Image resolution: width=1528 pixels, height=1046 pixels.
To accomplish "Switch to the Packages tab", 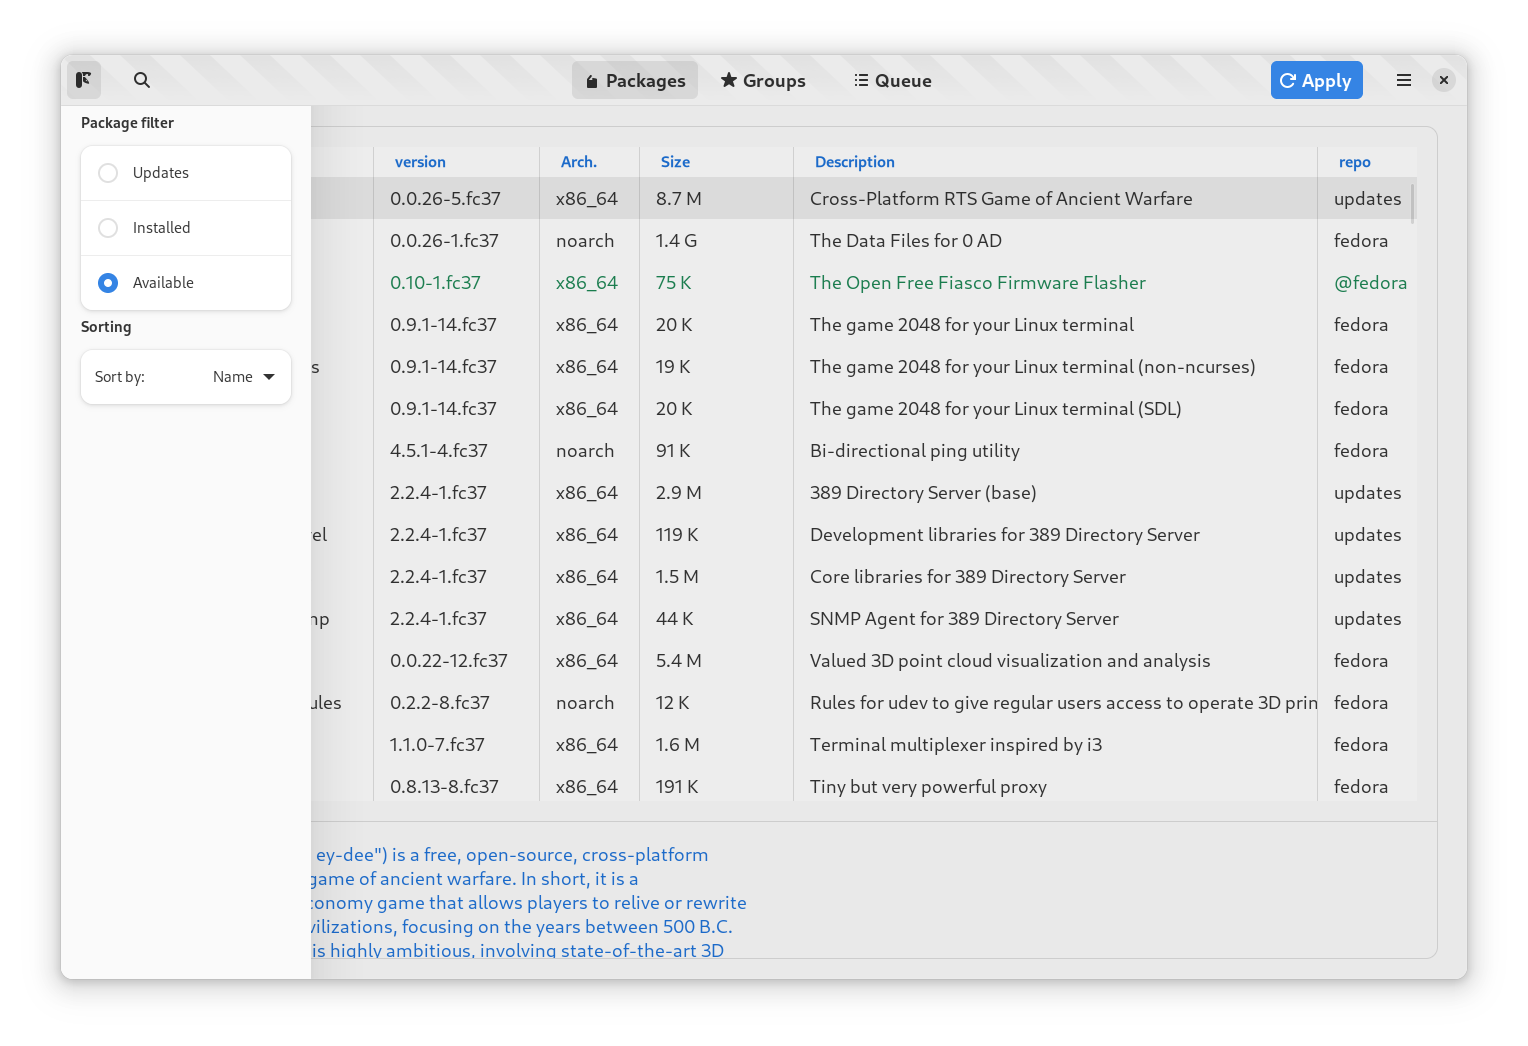I will [x=635, y=80].
